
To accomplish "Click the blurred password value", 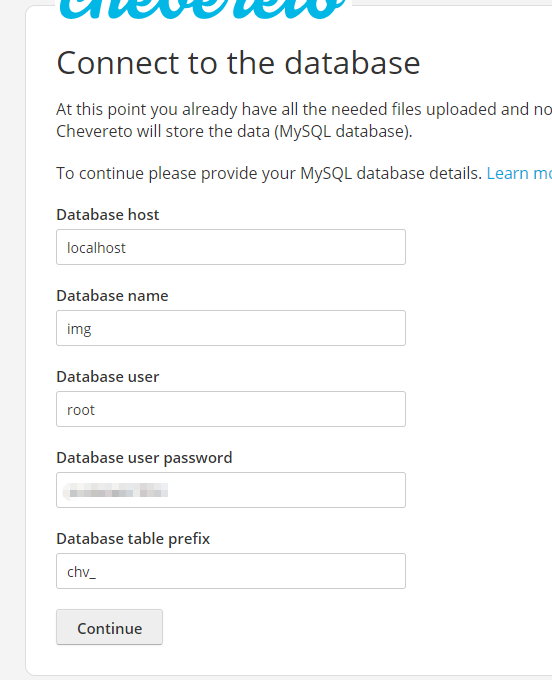I will [115, 491].
